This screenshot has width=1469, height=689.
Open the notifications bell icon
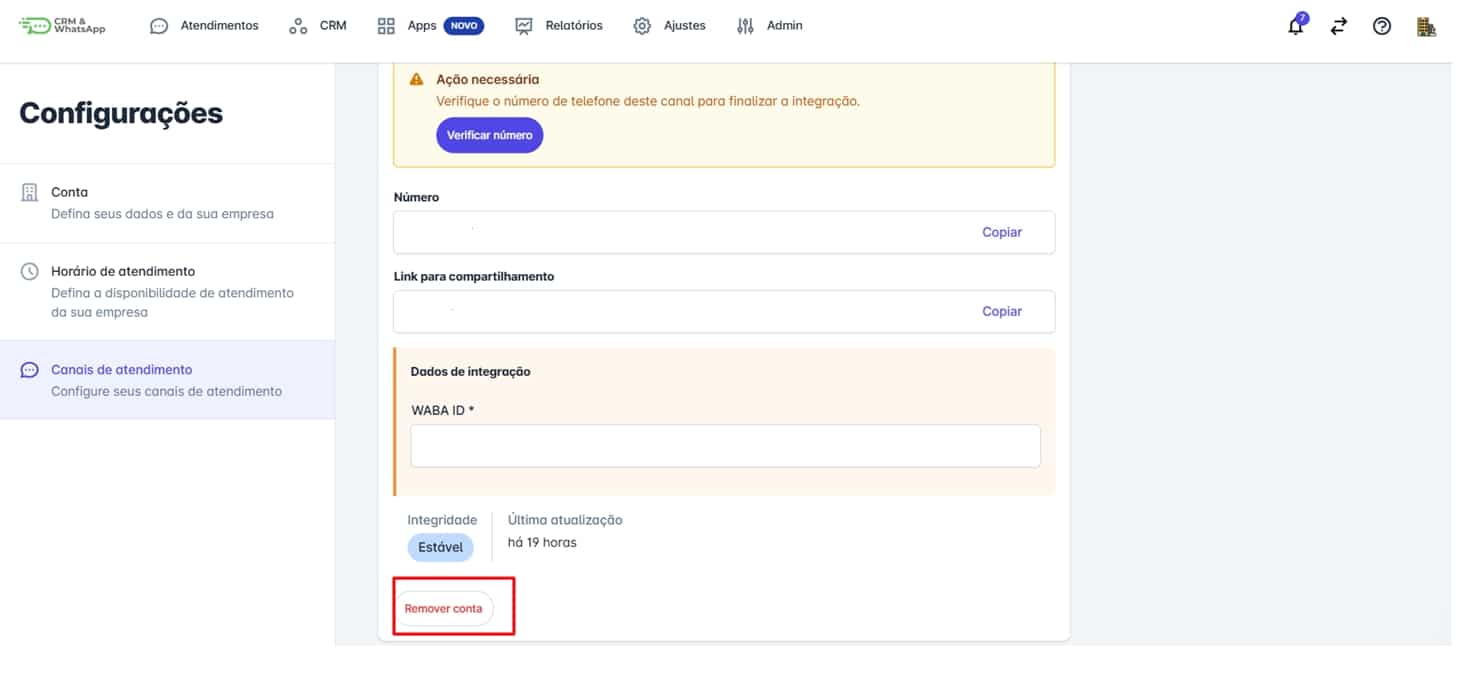coord(1296,26)
